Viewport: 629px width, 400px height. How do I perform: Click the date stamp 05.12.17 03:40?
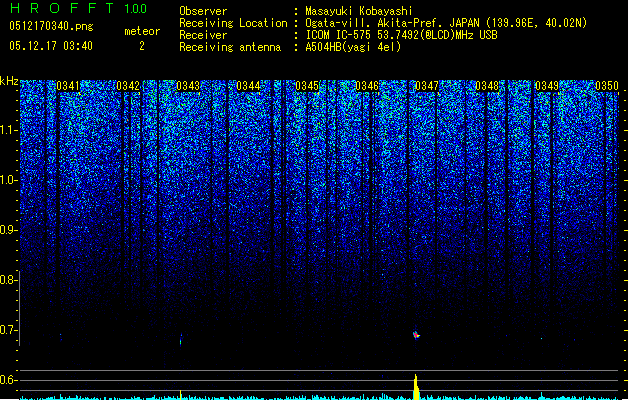[x=51, y=46]
